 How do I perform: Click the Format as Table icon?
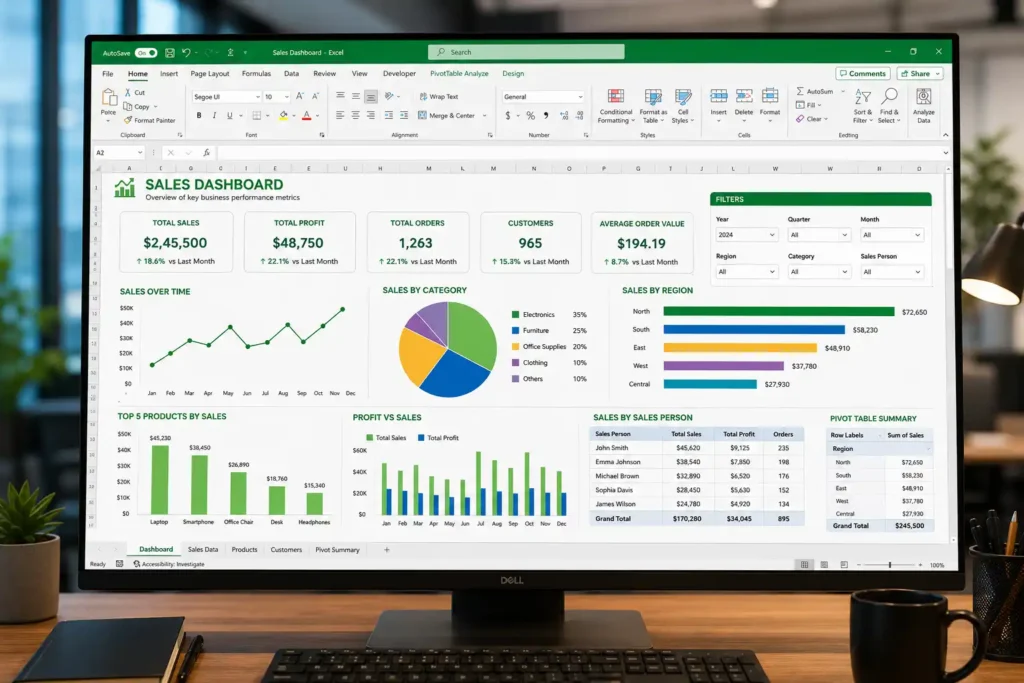(x=653, y=97)
